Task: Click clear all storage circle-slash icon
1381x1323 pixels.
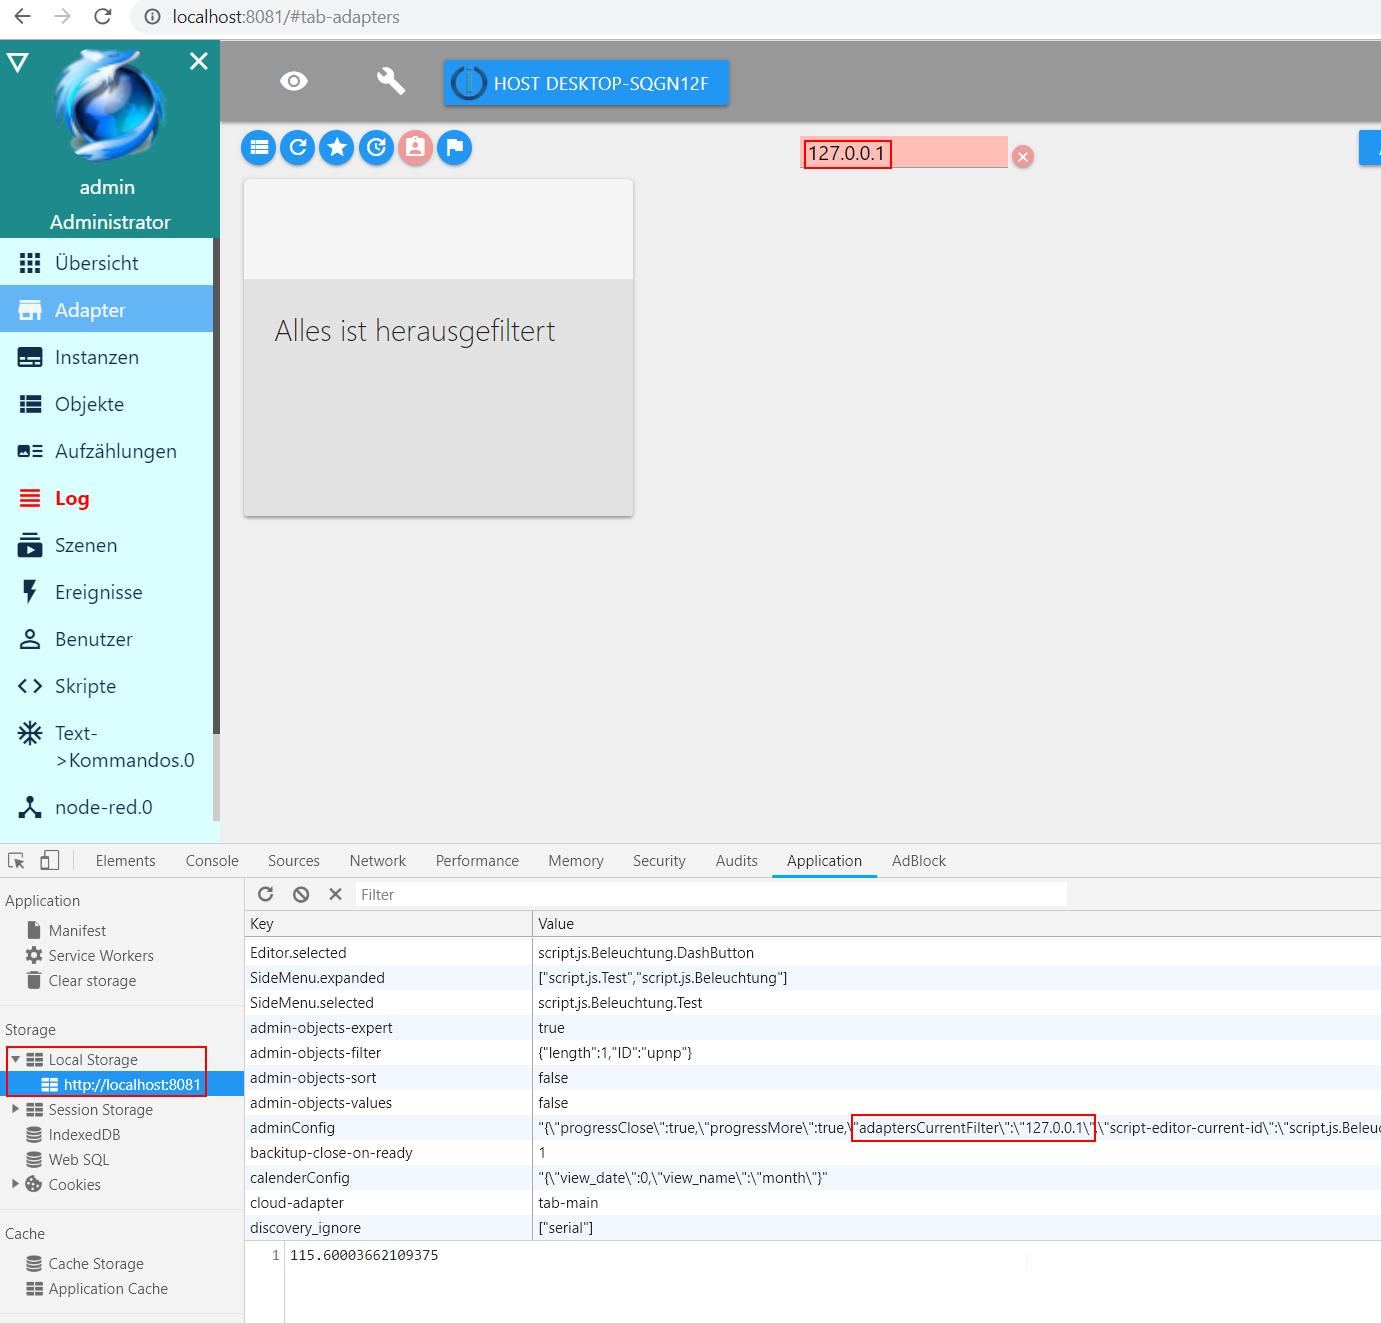Action: coord(301,894)
